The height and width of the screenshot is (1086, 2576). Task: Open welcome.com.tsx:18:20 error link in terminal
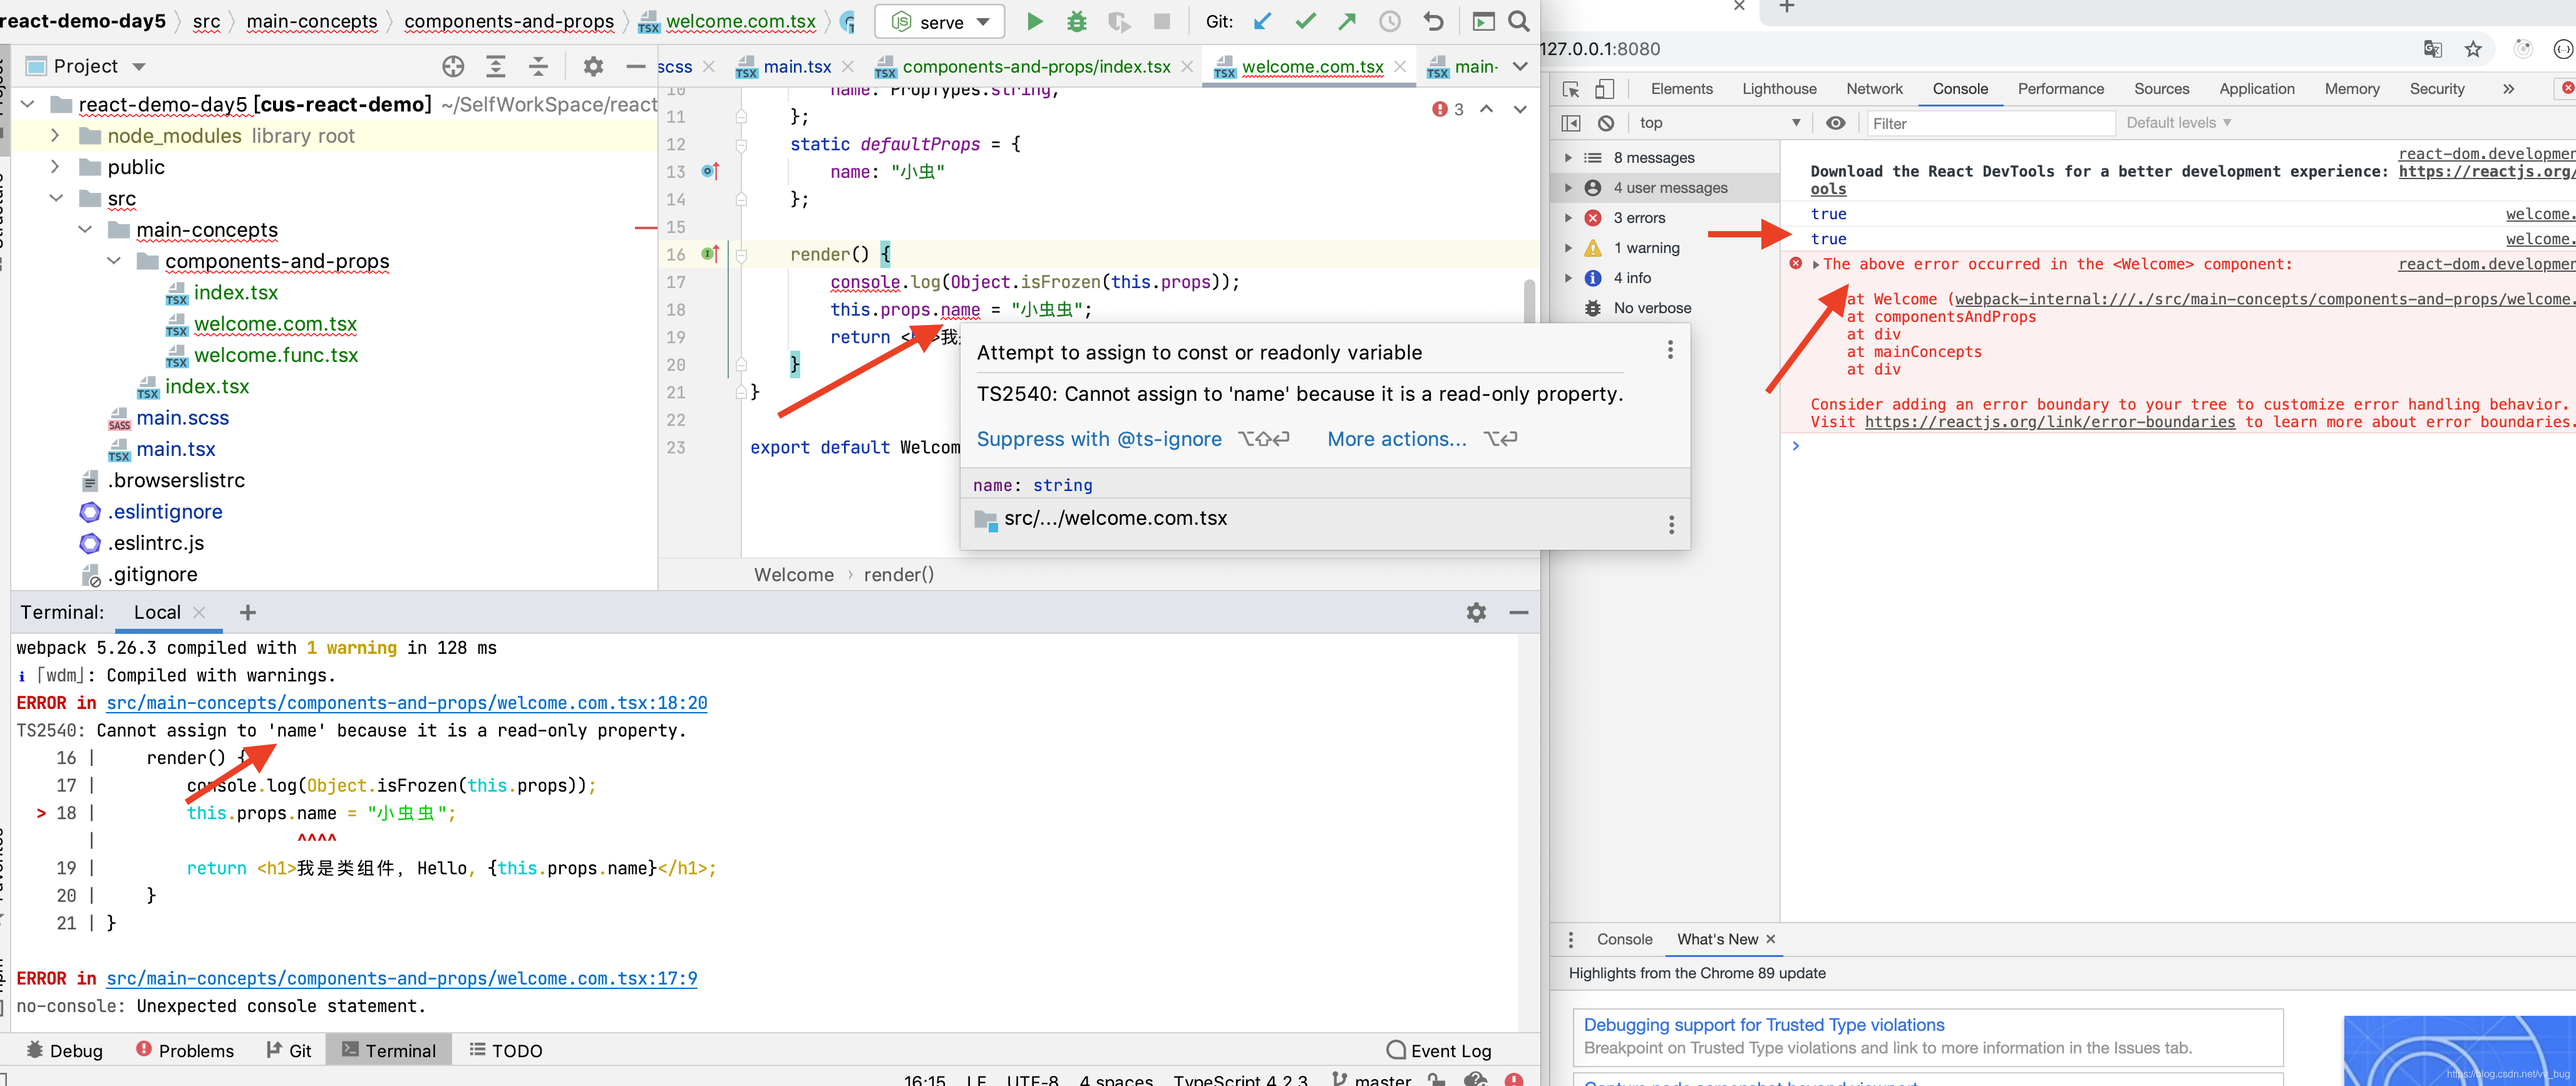407,703
